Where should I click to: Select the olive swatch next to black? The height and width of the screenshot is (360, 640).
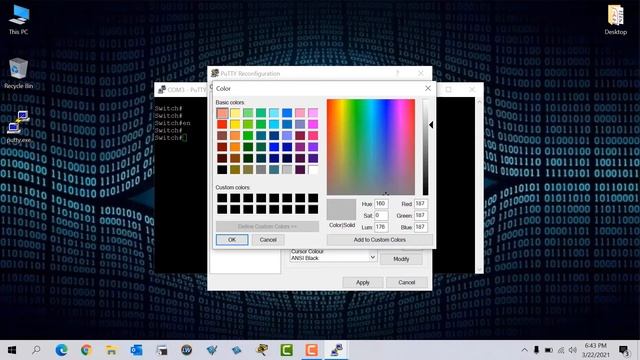pyautogui.click(x=235, y=169)
